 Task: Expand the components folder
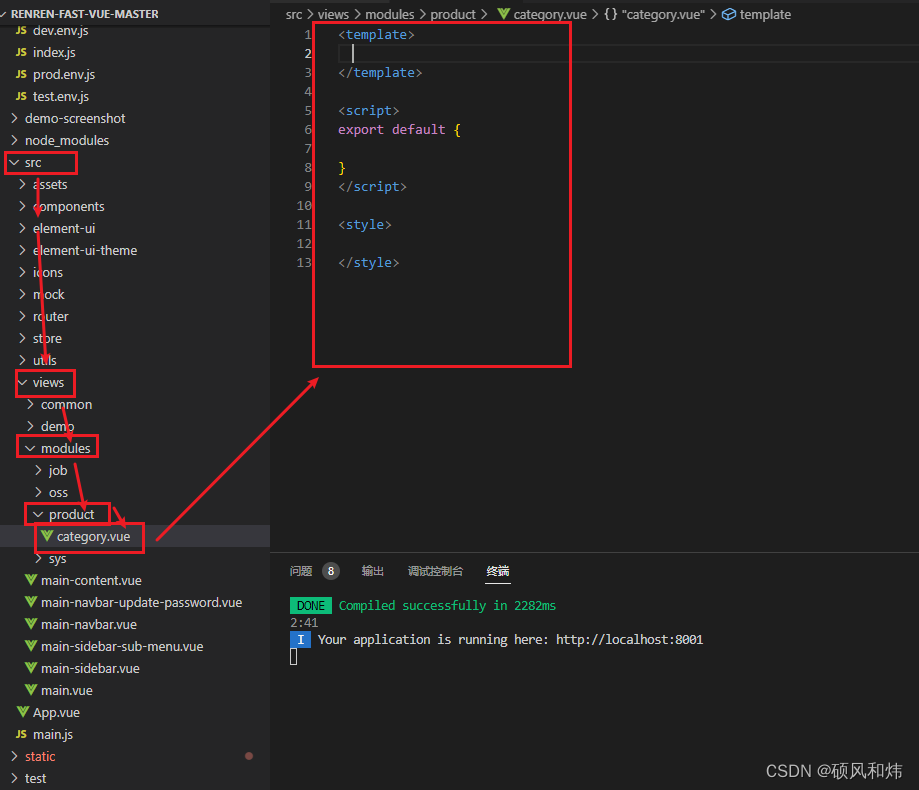(x=23, y=206)
